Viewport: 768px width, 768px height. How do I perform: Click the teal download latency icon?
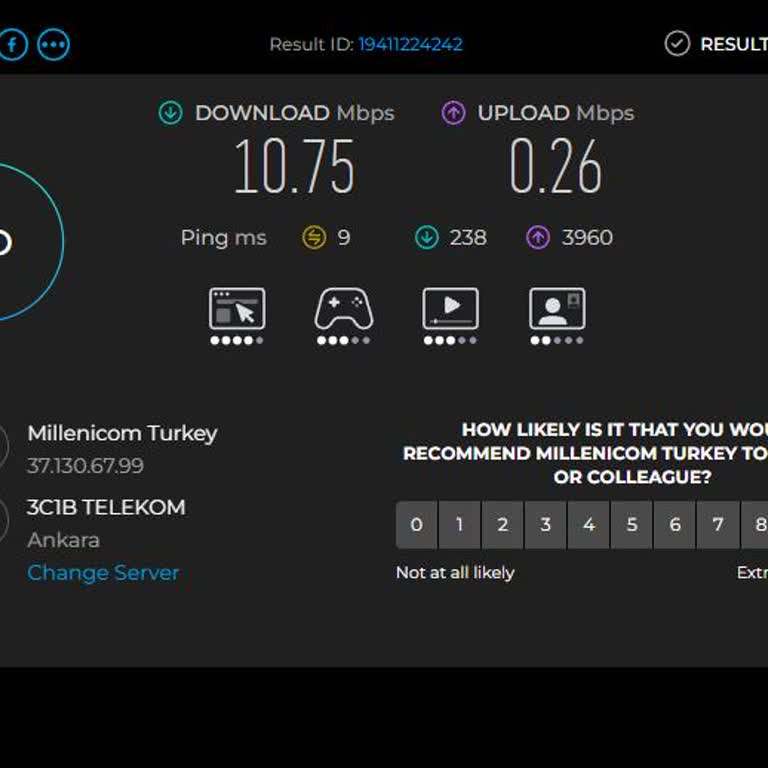427,238
